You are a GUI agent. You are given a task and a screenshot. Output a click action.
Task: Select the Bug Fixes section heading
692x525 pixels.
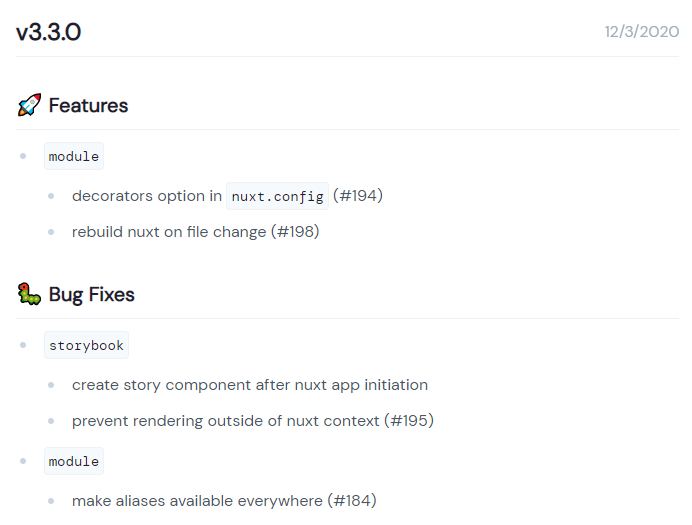click(x=91, y=295)
